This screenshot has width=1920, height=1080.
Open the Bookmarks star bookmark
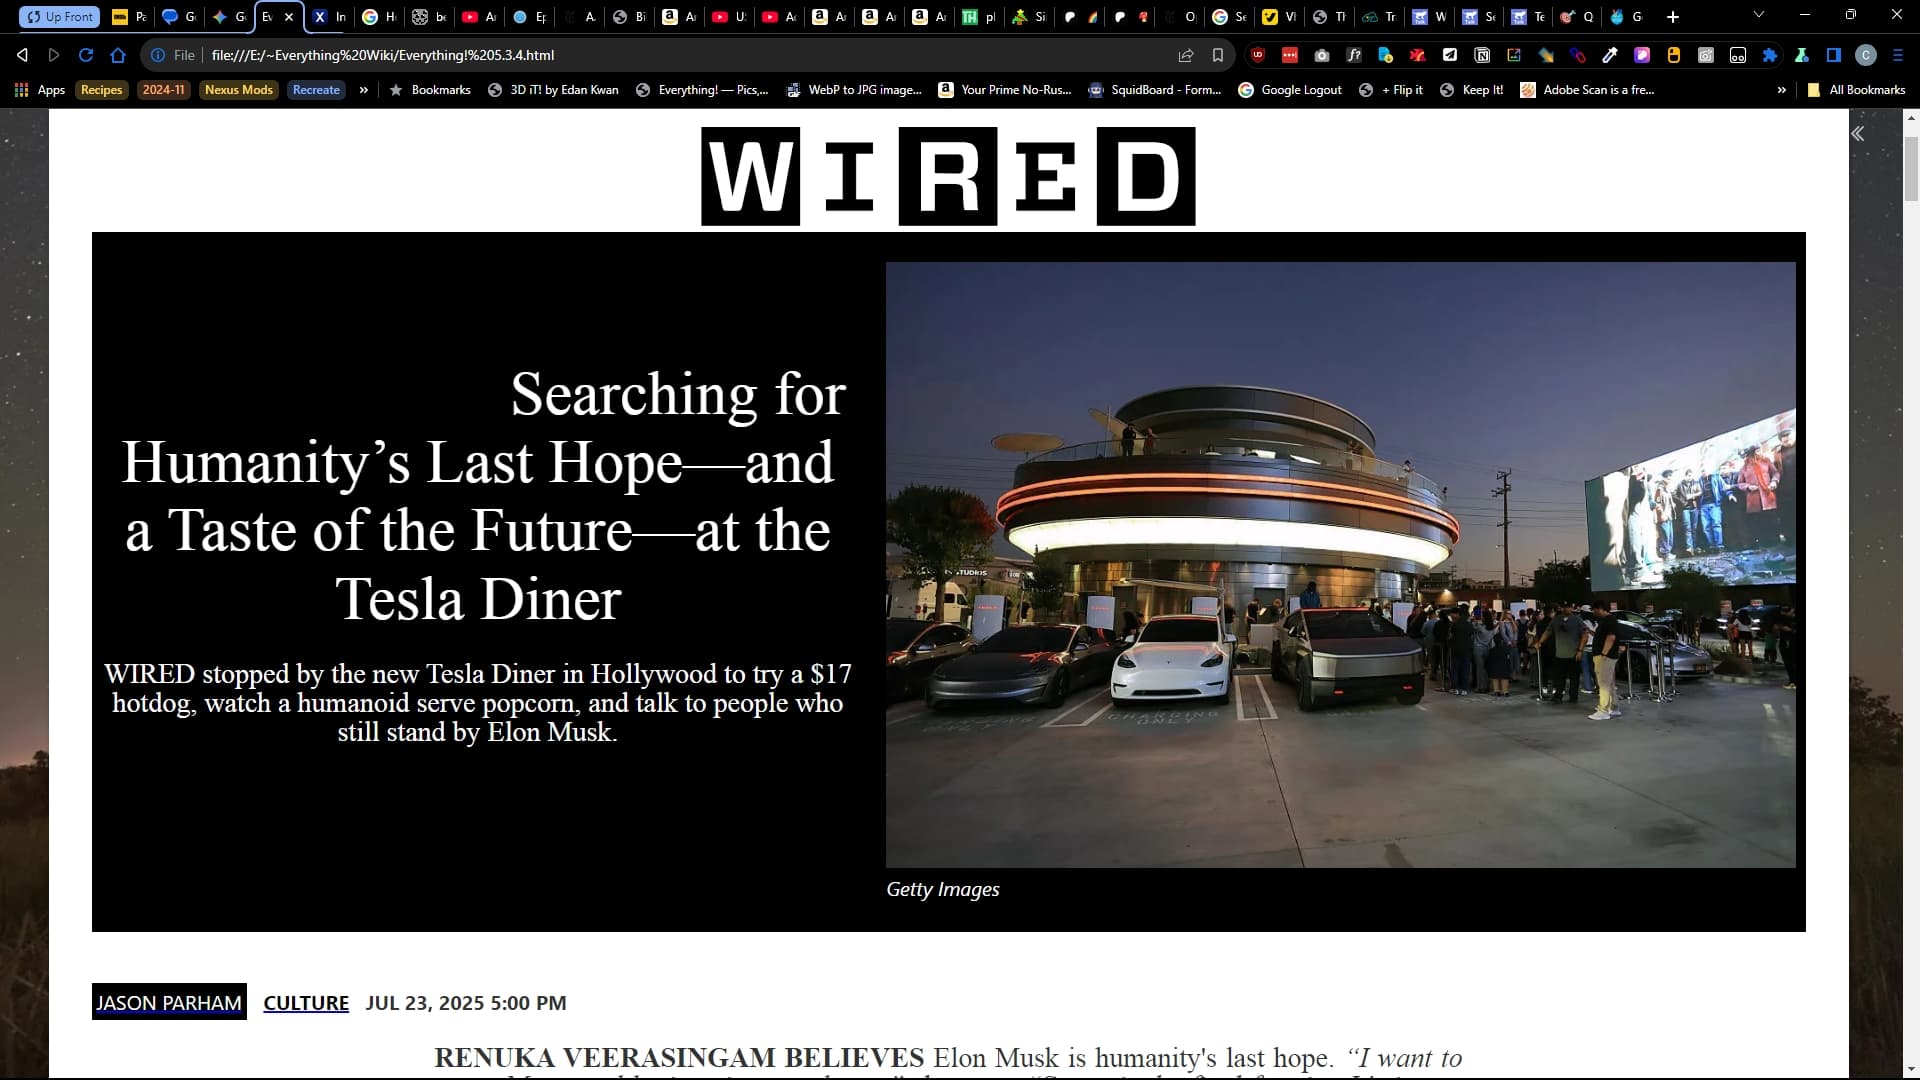click(x=430, y=90)
